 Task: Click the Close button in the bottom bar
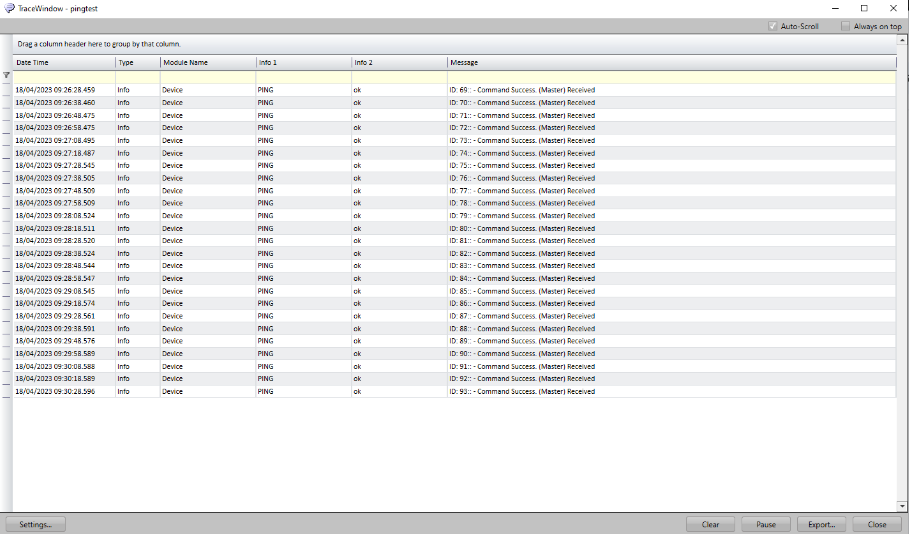[877, 524]
